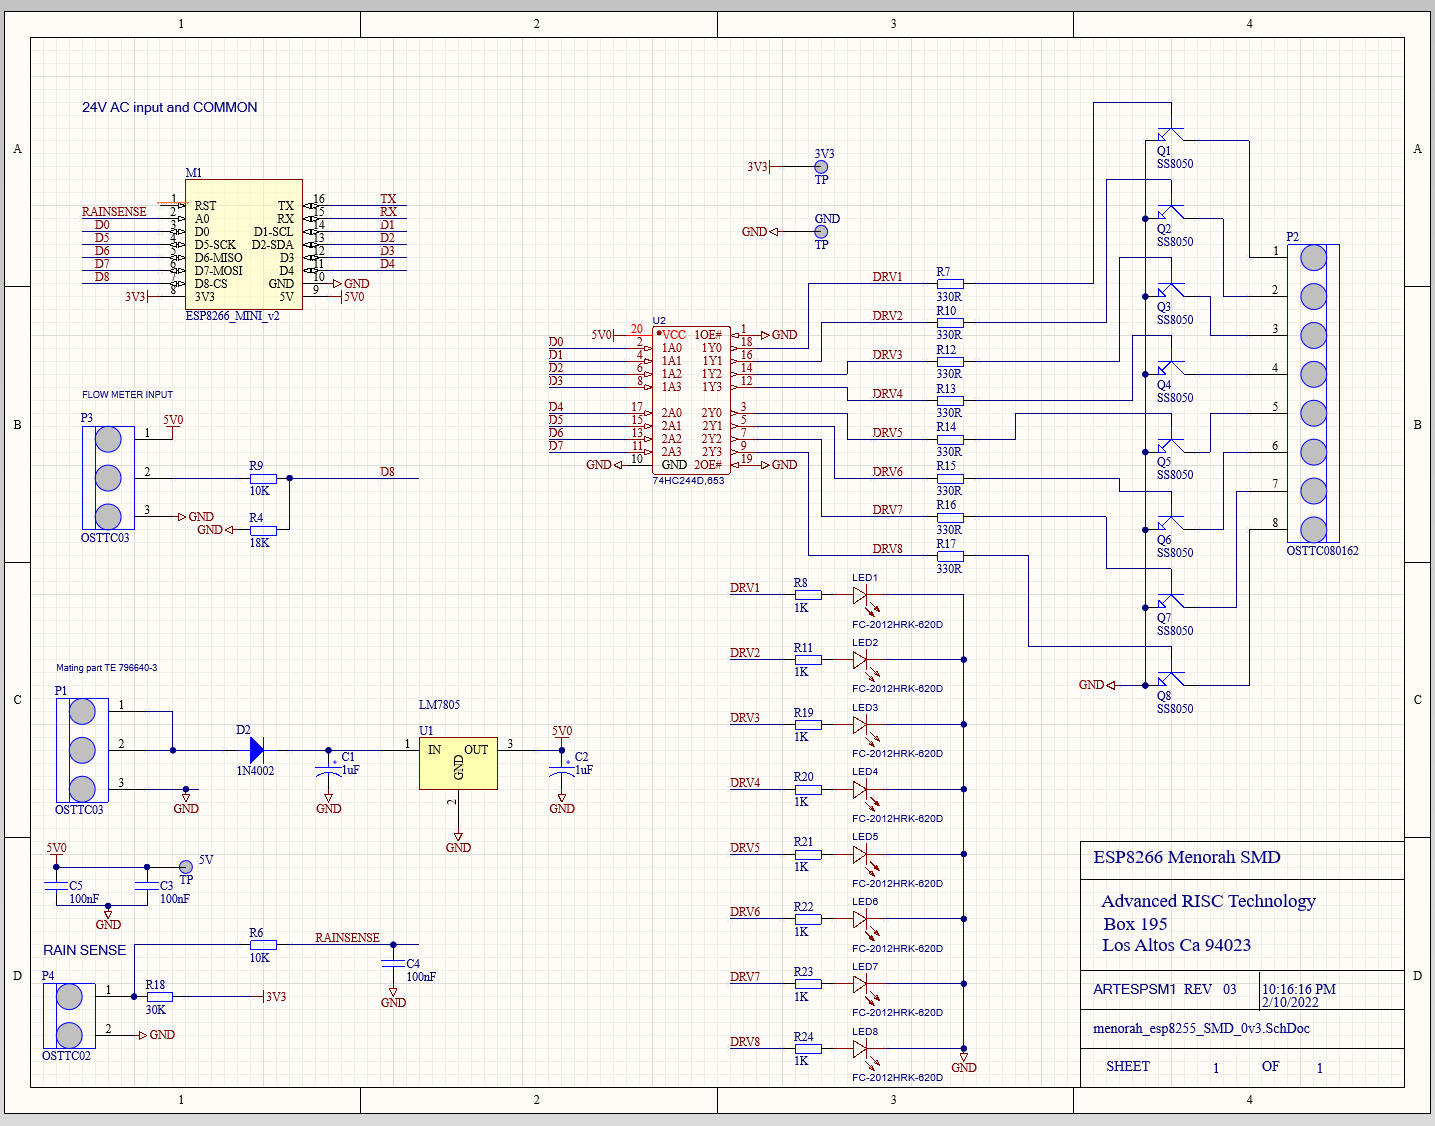The image size is (1435, 1126).
Task: Select transistor Q1 SS8050 symbol
Action: coord(1168,135)
